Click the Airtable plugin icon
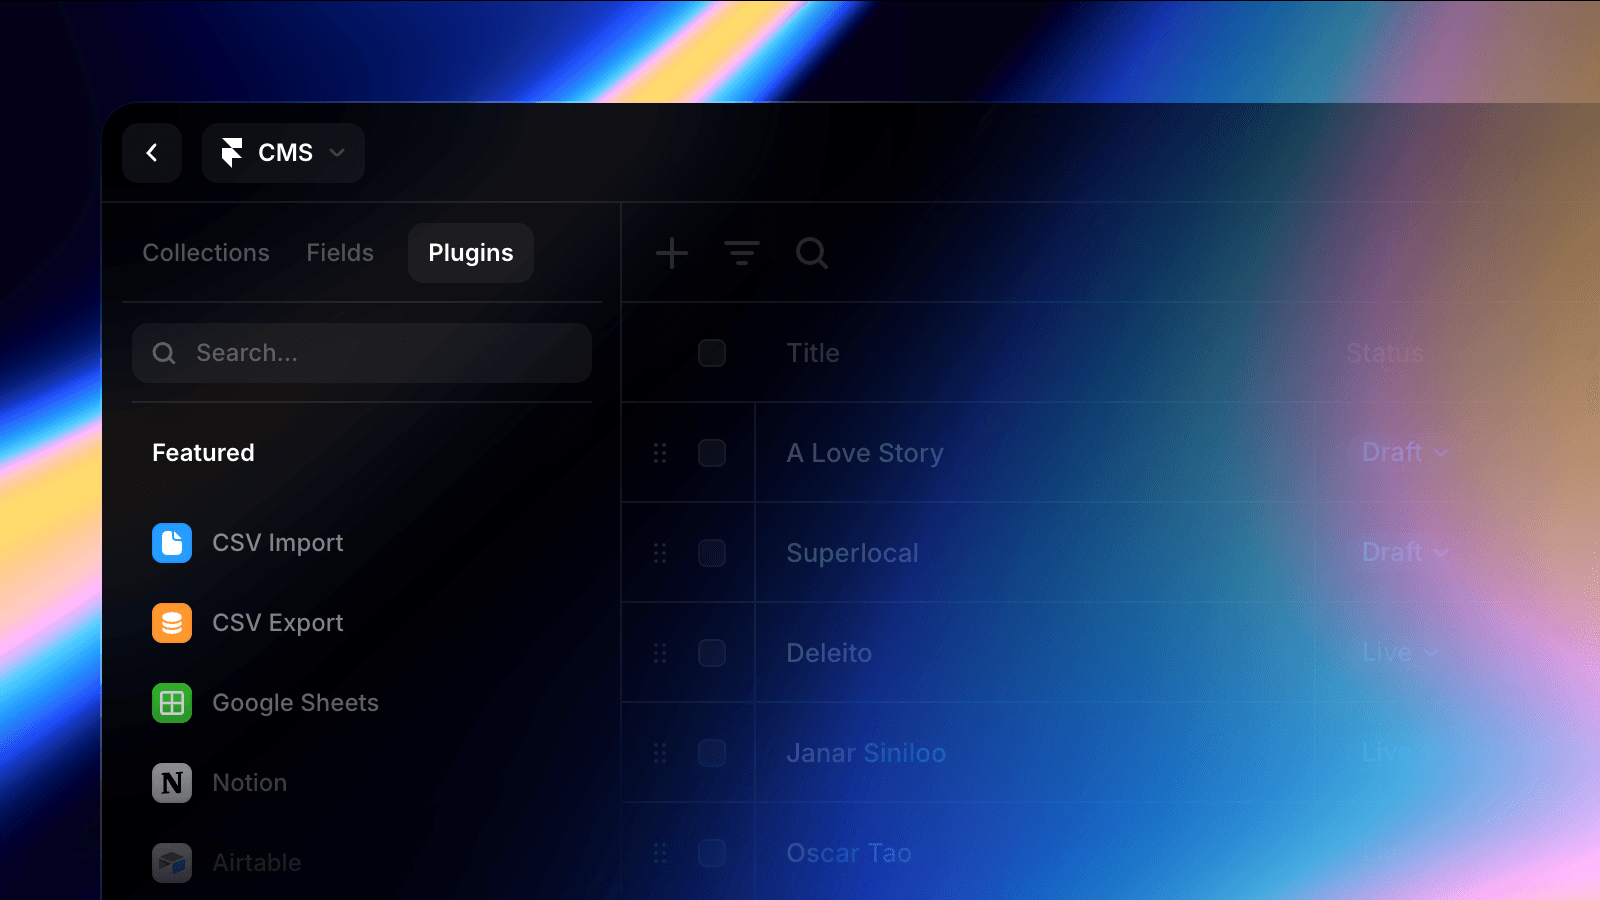1600x900 pixels. [x=172, y=863]
